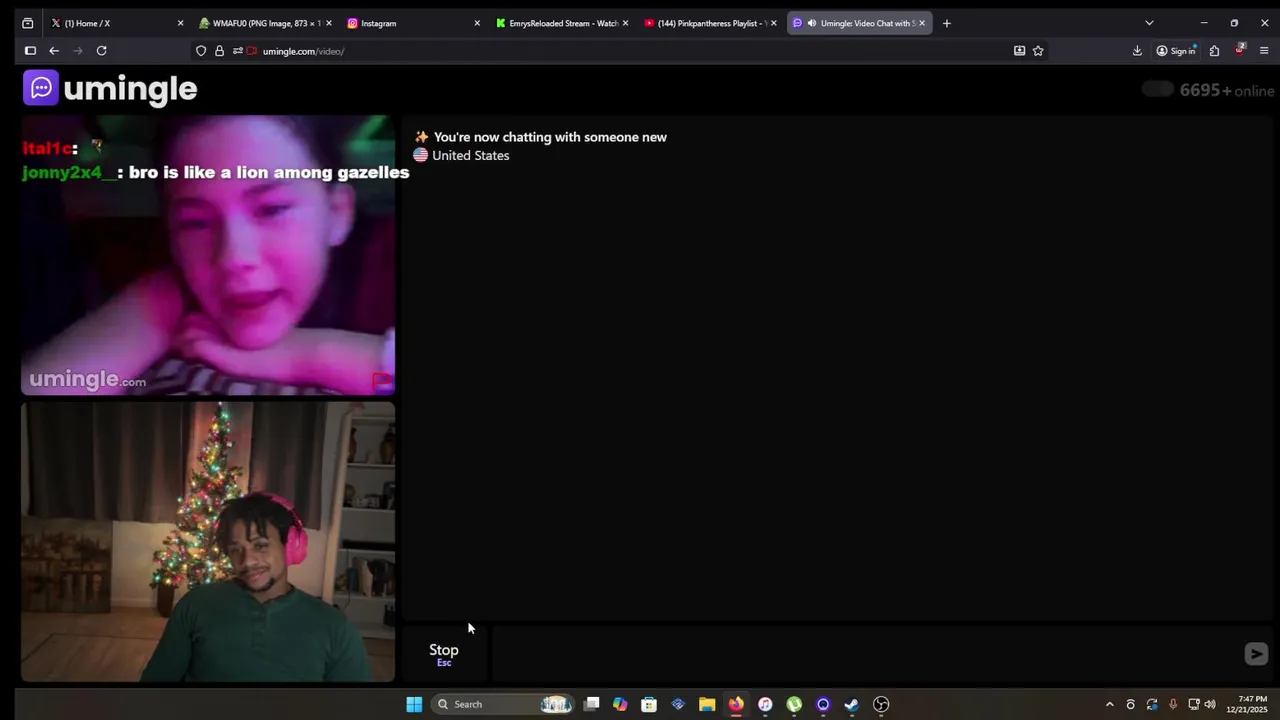This screenshot has width=1280, height=720.
Task: Open iTunes music app on taskbar
Action: 765,704
